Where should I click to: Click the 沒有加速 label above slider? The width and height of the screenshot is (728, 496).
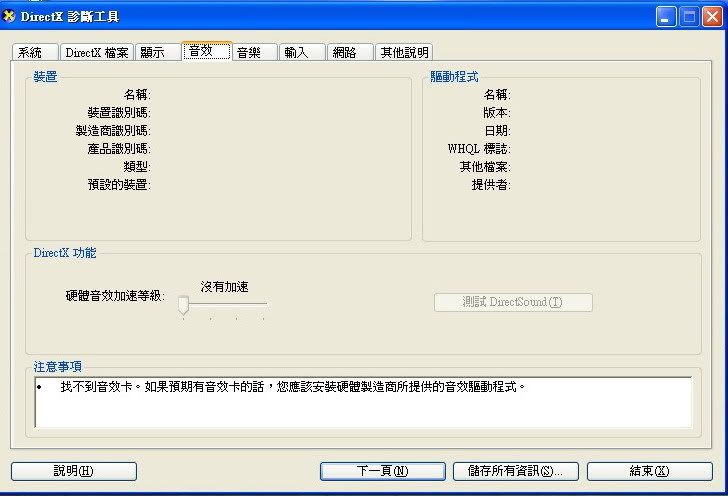click(x=224, y=287)
